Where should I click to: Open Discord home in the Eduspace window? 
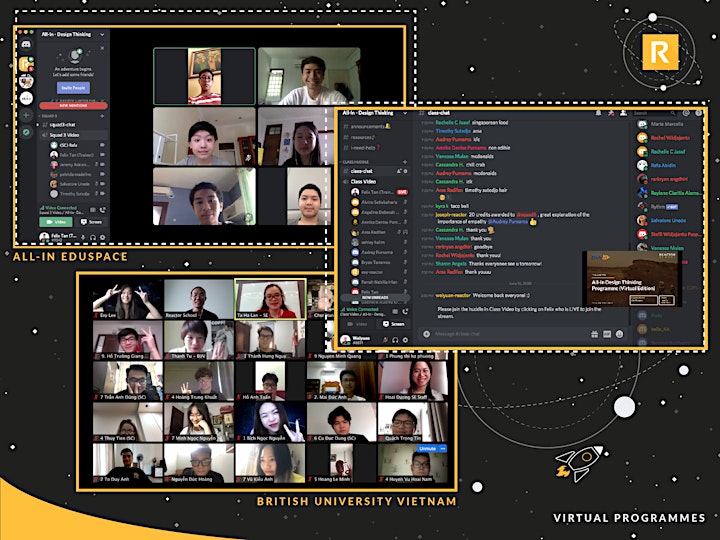point(26,45)
